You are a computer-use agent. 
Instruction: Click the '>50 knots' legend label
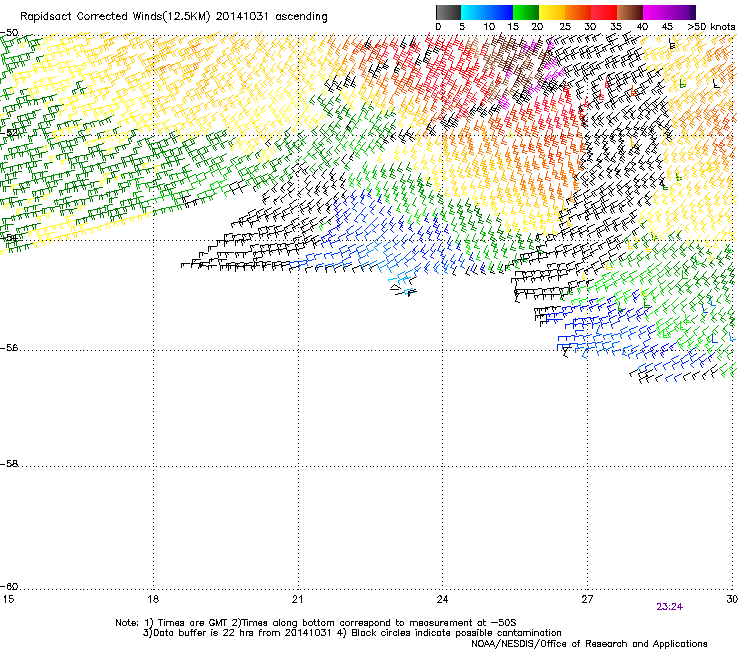click(x=711, y=27)
